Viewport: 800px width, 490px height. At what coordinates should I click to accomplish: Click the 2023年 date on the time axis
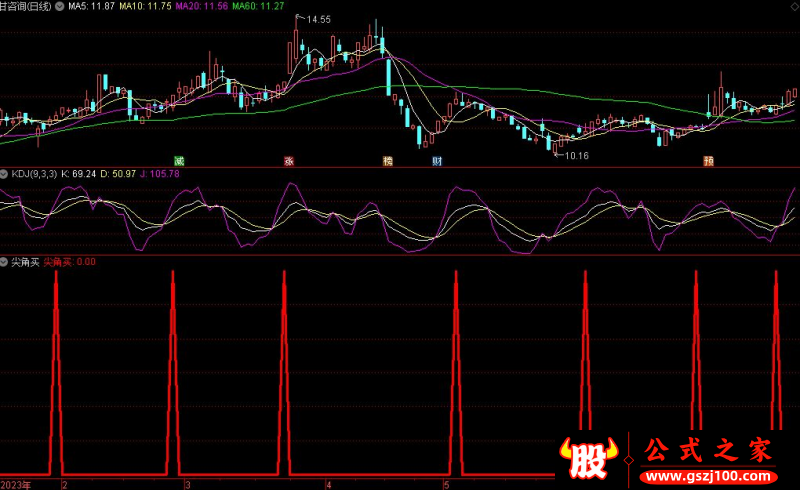pos(16,484)
